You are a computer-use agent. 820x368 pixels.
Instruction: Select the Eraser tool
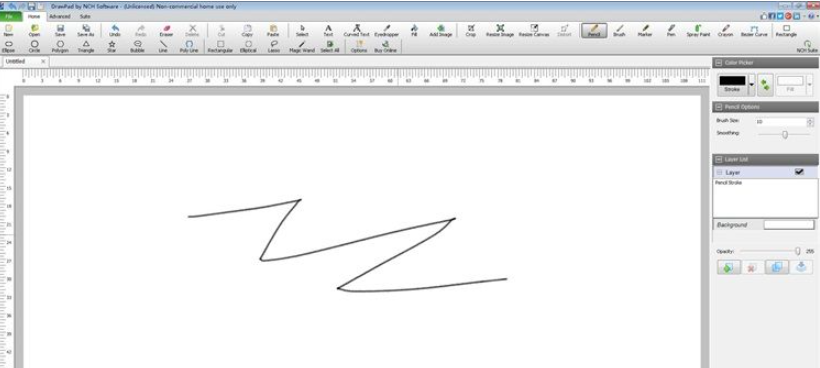(166, 30)
